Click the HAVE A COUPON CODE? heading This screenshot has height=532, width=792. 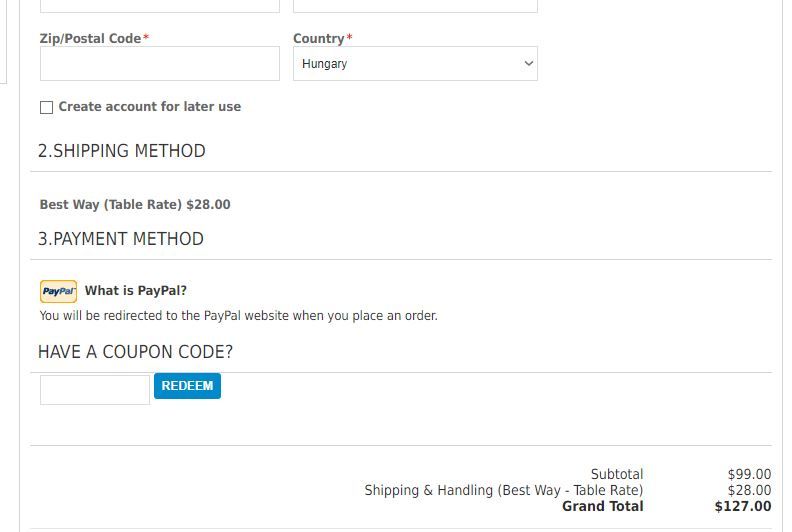135,352
